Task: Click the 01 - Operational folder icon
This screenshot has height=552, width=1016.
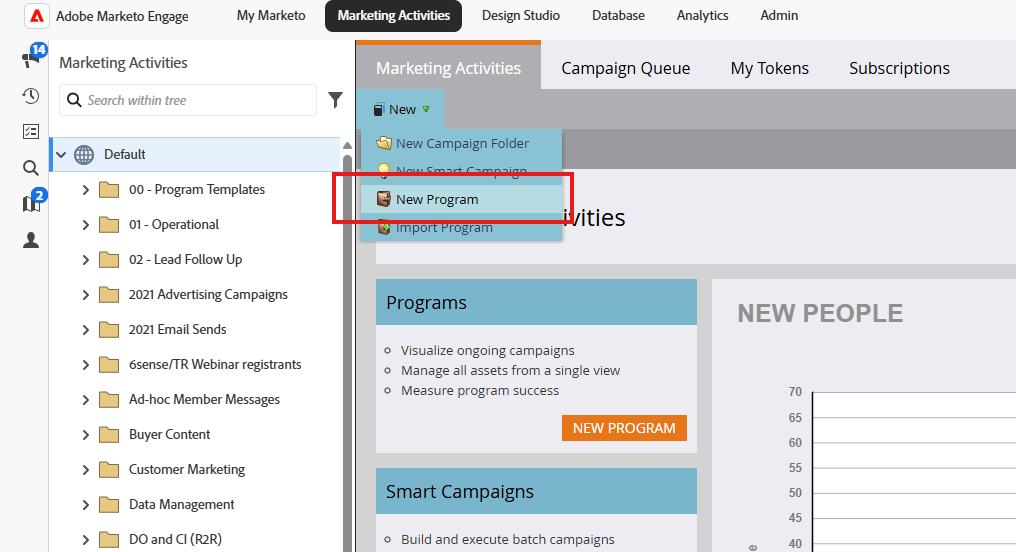Action: tap(109, 225)
